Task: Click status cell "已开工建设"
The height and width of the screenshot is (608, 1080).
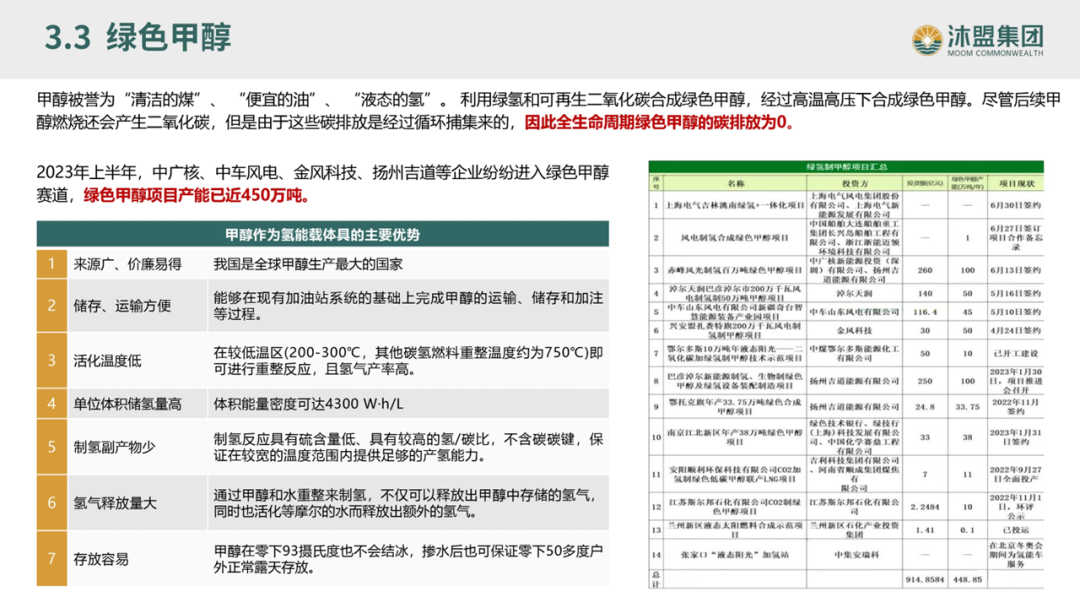Action: [1016, 353]
